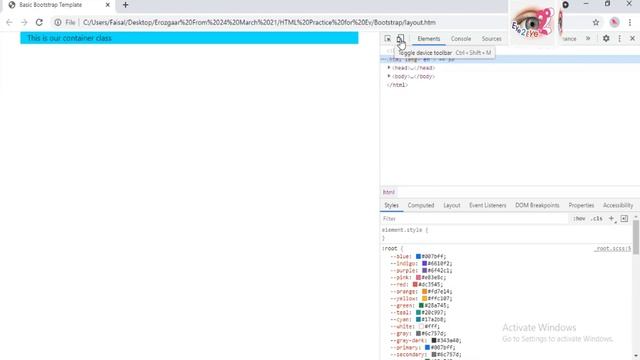Open the _root.scss source link
This screenshot has height=360, width=640.
tap(613, 249)
